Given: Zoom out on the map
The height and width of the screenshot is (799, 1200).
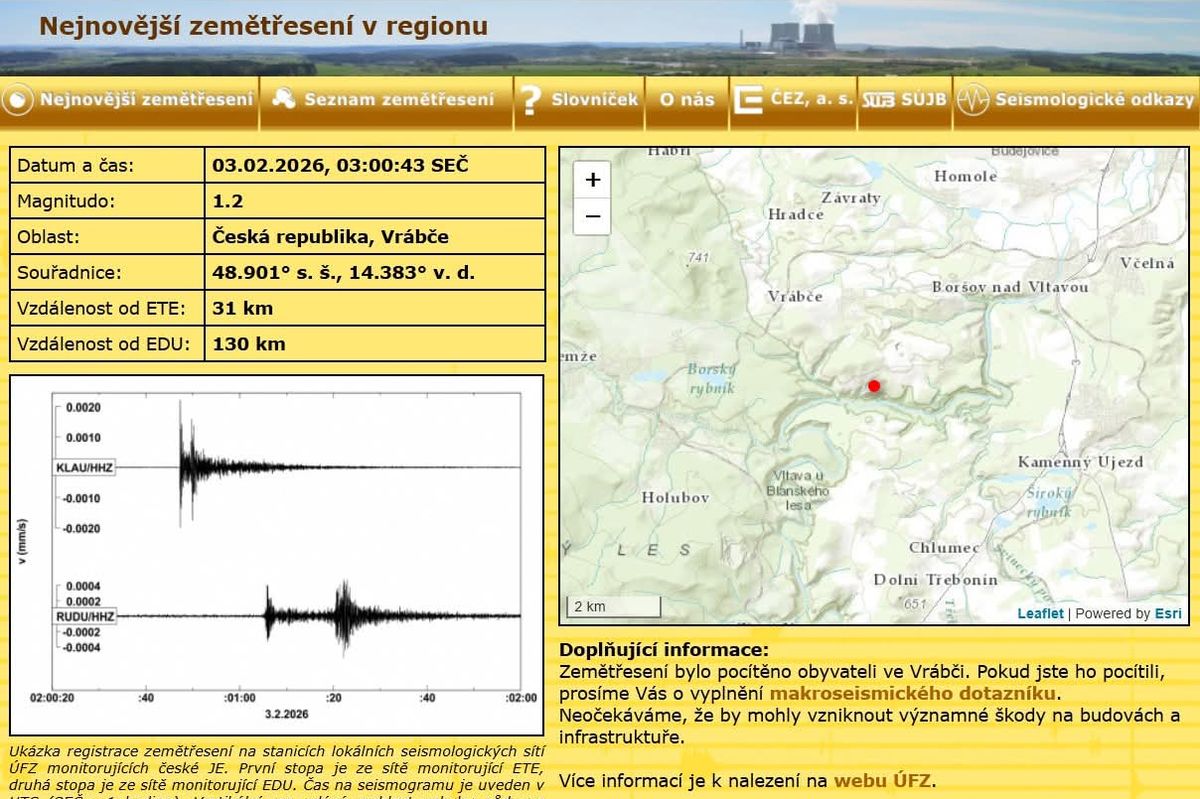Looking at the screenshot, I should (x=593, y=216).
